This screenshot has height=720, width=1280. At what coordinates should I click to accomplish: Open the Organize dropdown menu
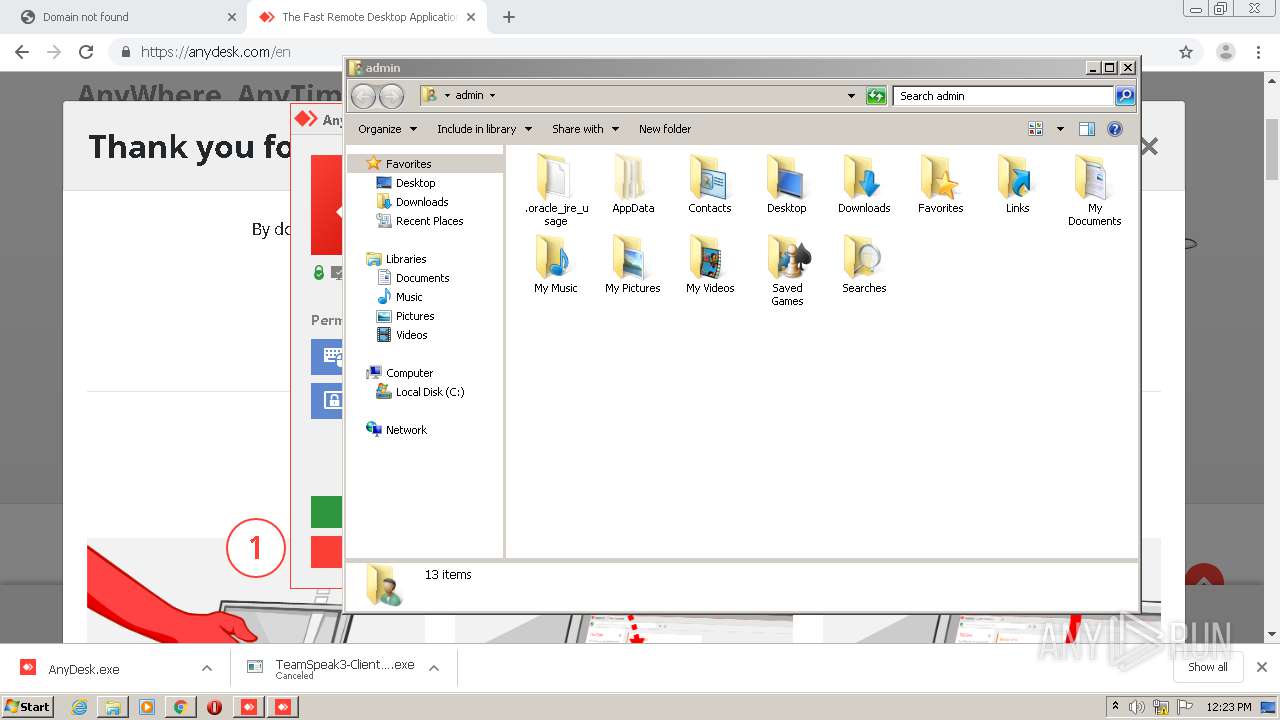click(387, 129)
